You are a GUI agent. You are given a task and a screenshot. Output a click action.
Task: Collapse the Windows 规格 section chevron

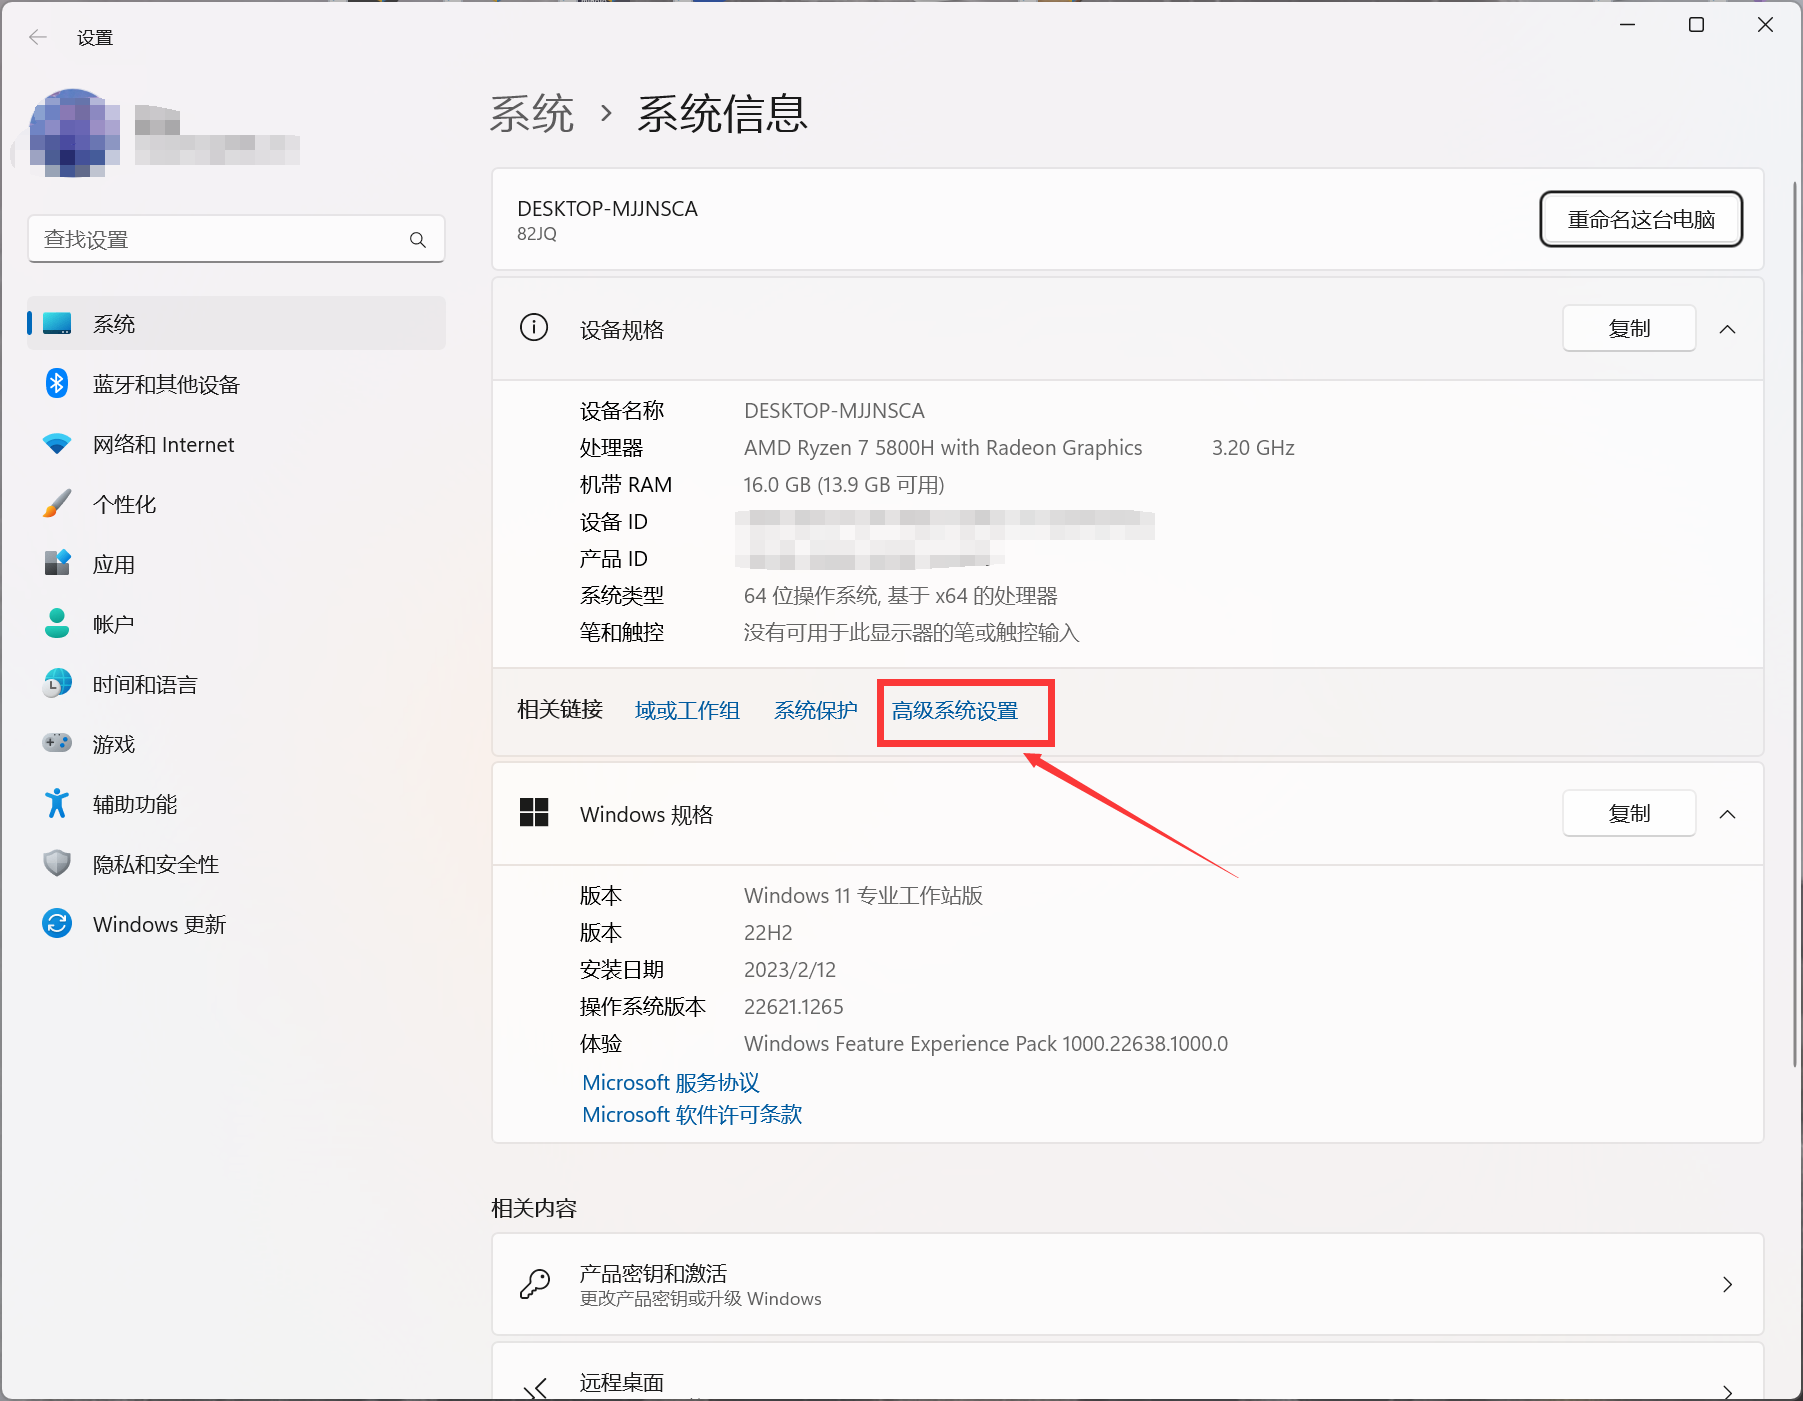tap(1727, 814)
